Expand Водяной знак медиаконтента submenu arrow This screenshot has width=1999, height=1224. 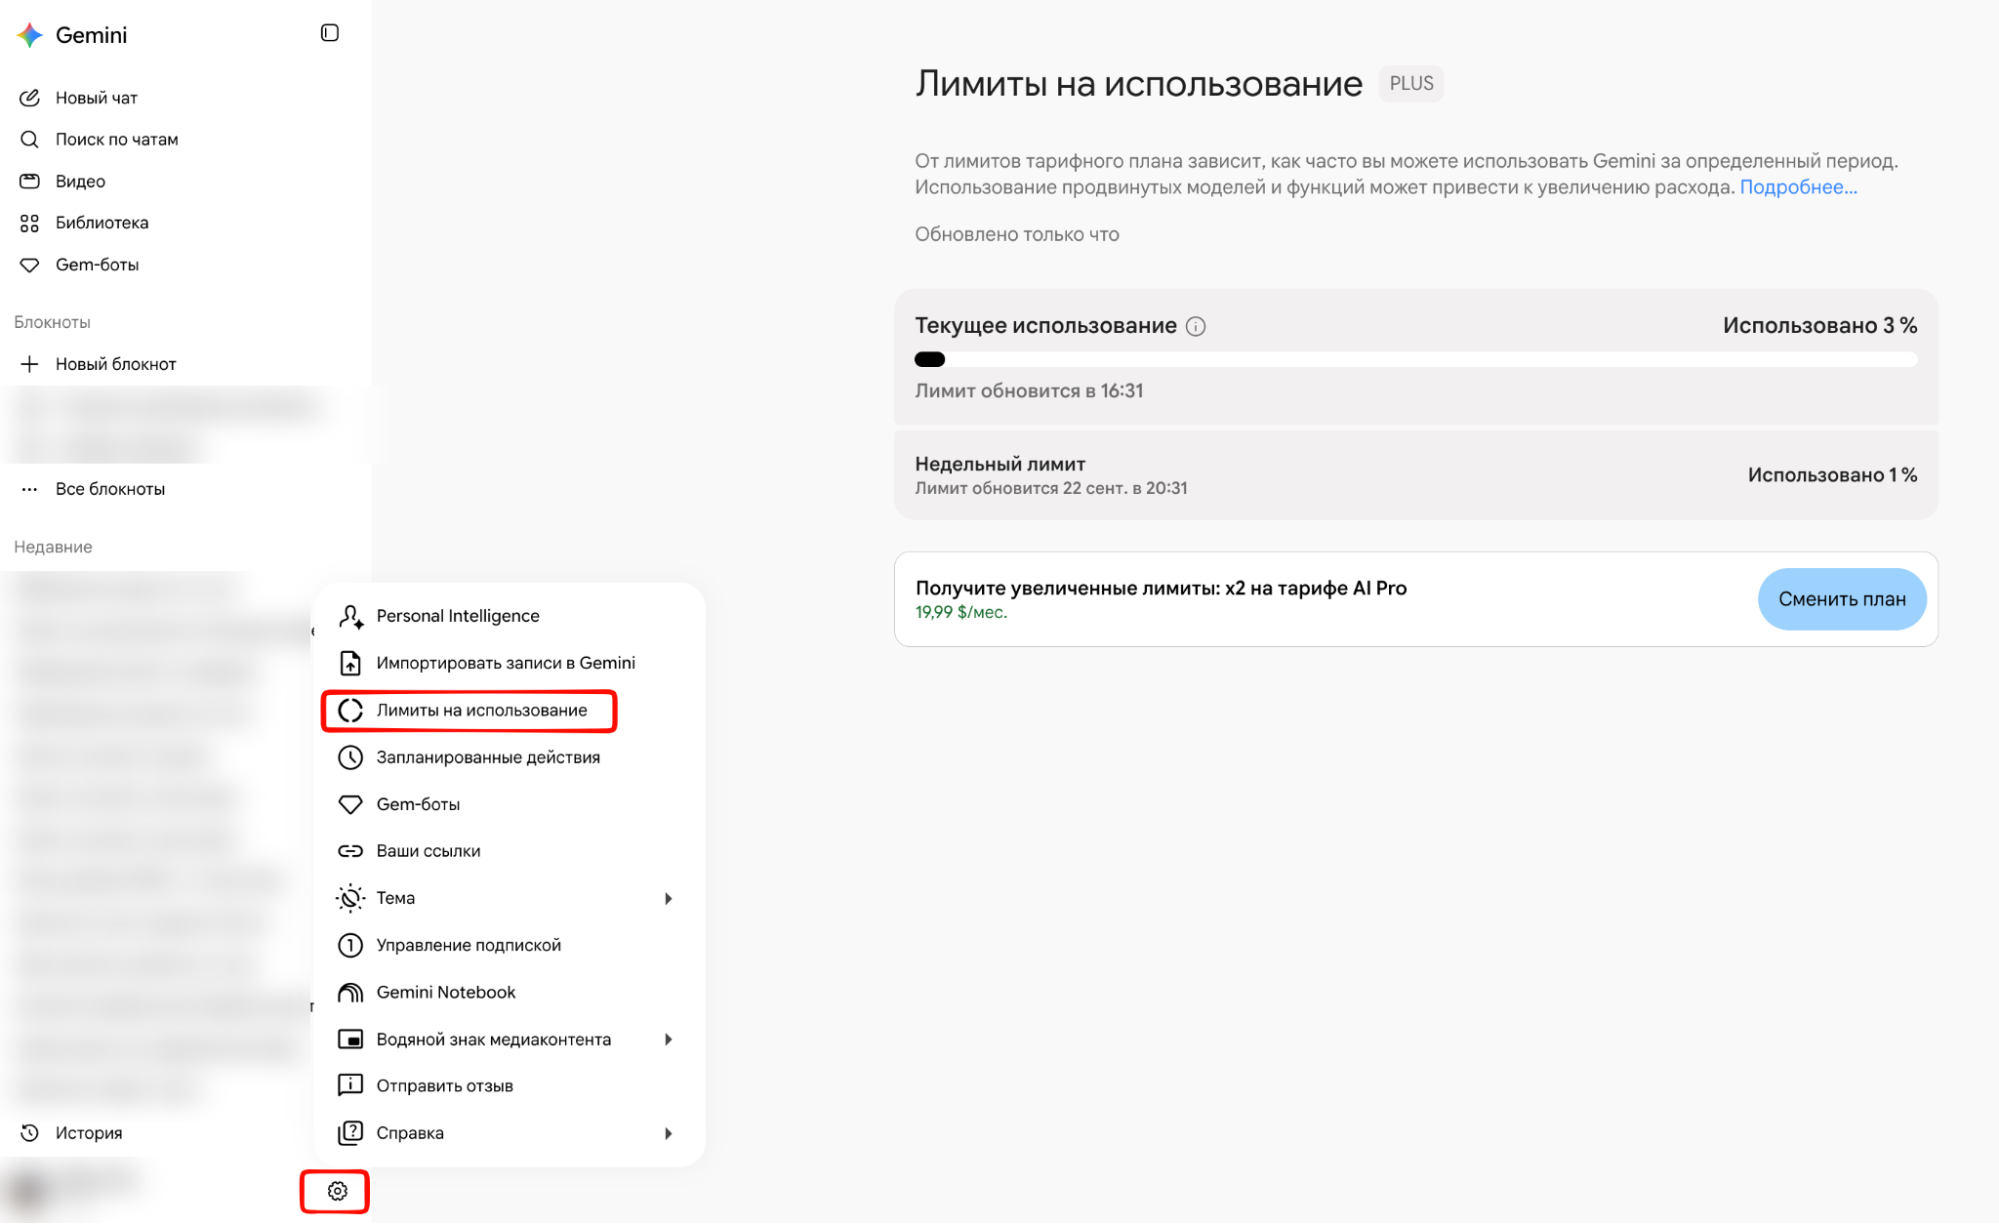(668, 1040)
